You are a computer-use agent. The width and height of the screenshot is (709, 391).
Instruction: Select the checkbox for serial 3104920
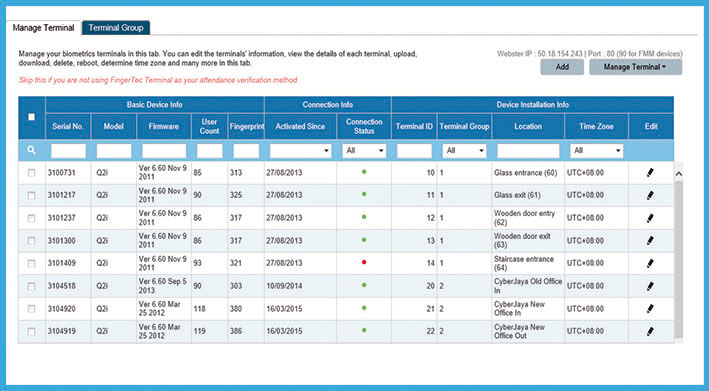31,309
